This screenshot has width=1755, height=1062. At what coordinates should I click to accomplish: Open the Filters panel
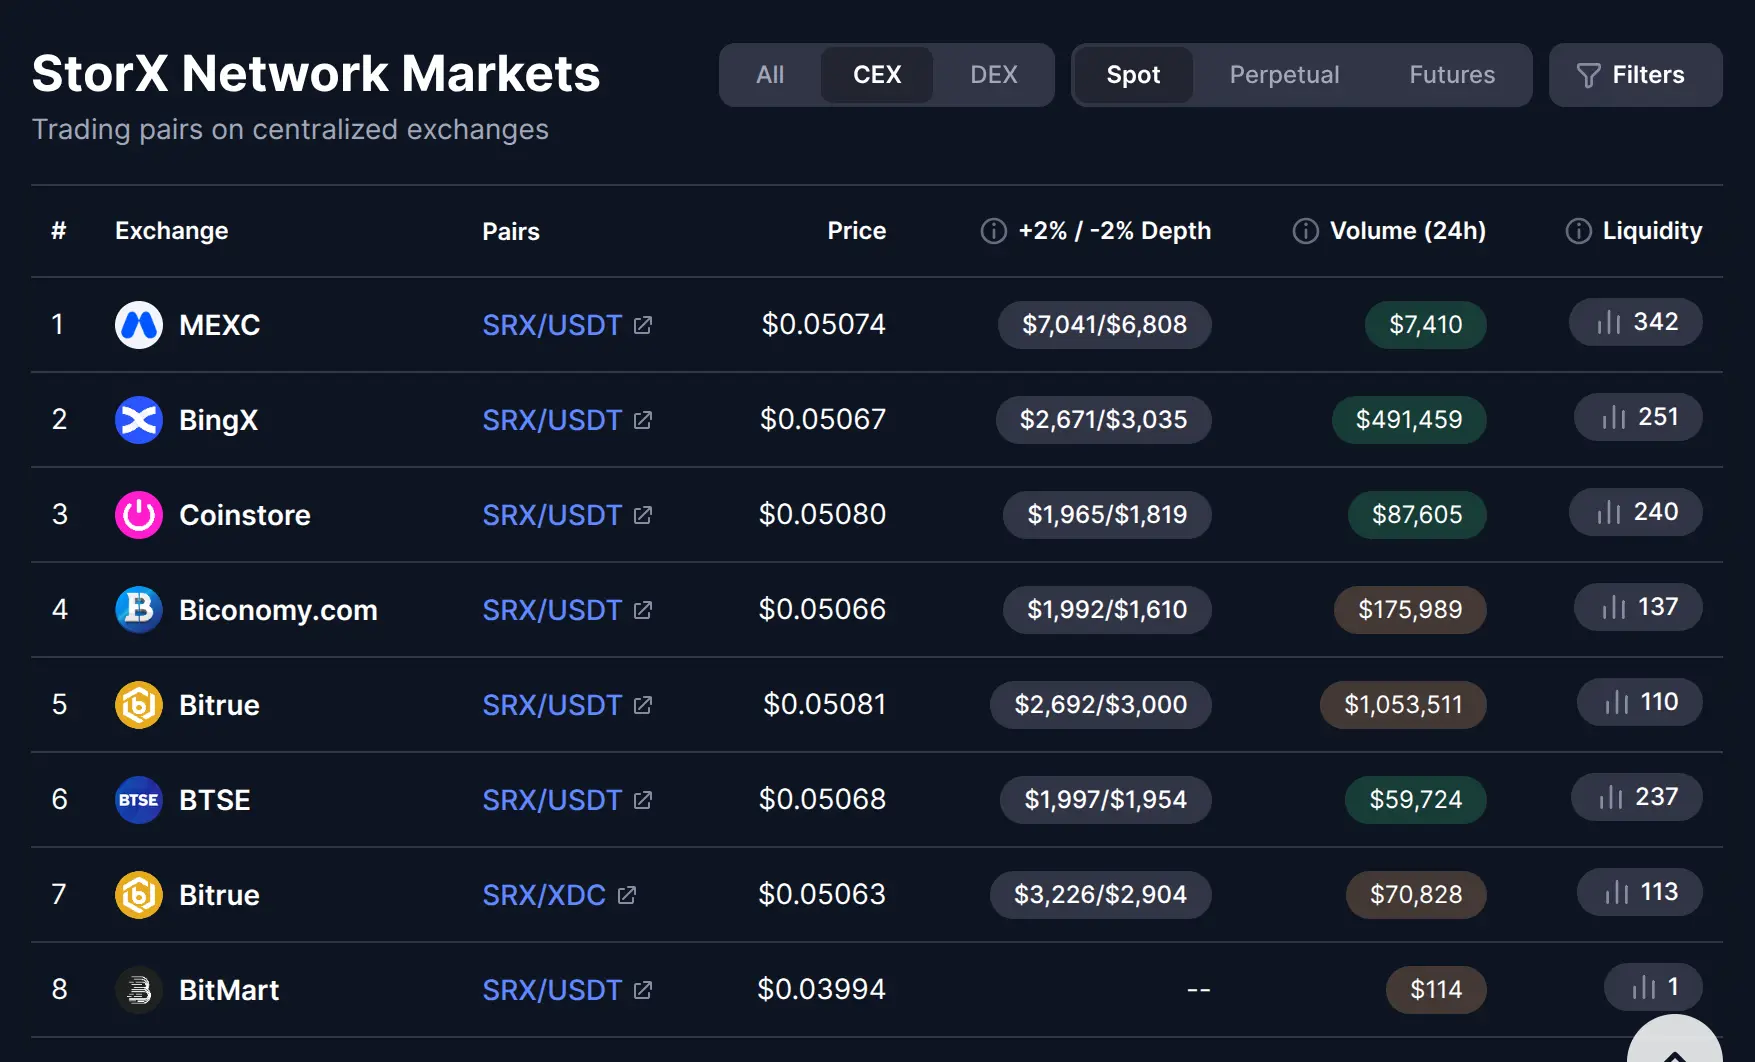[x=1635, y=75]
